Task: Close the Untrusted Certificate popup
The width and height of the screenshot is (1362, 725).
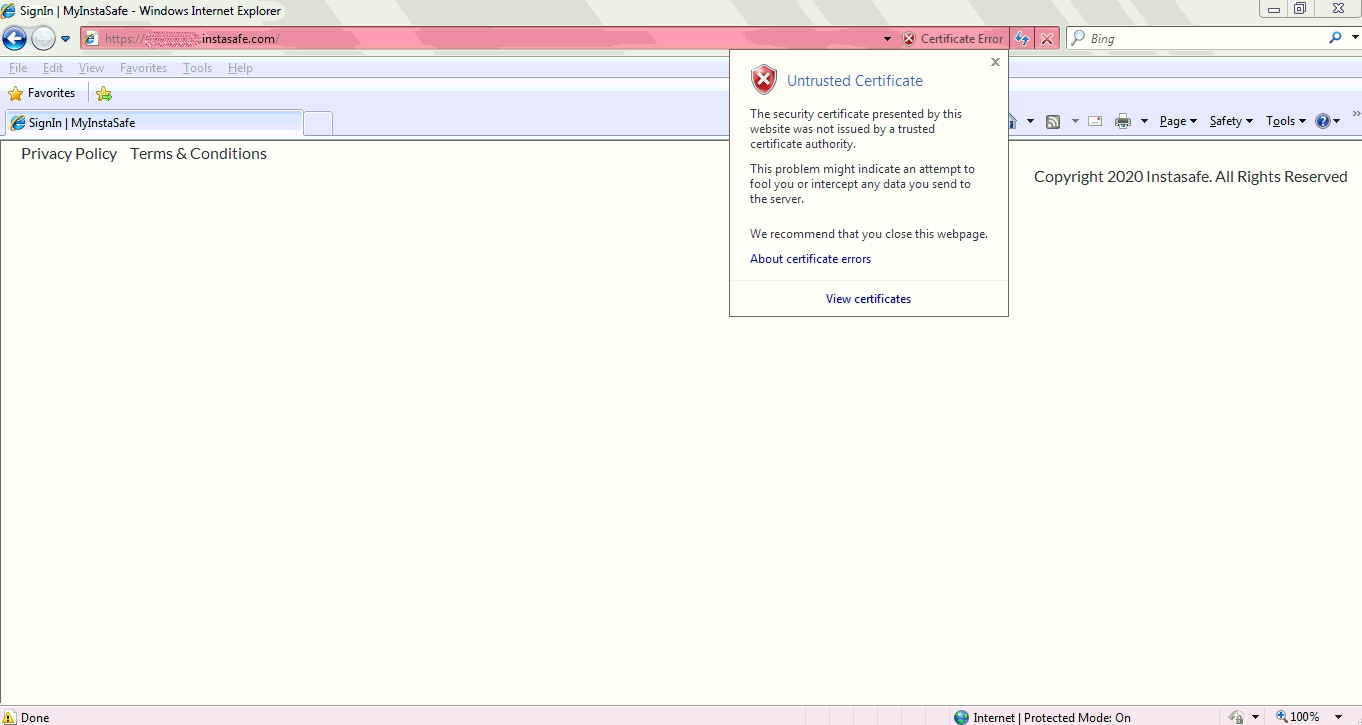Action: point(995,62)
